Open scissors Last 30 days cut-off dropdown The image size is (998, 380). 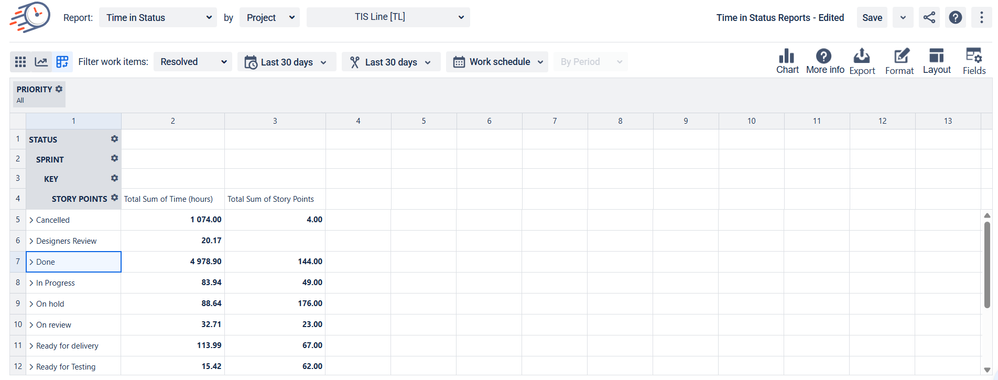tap(391, 62)
